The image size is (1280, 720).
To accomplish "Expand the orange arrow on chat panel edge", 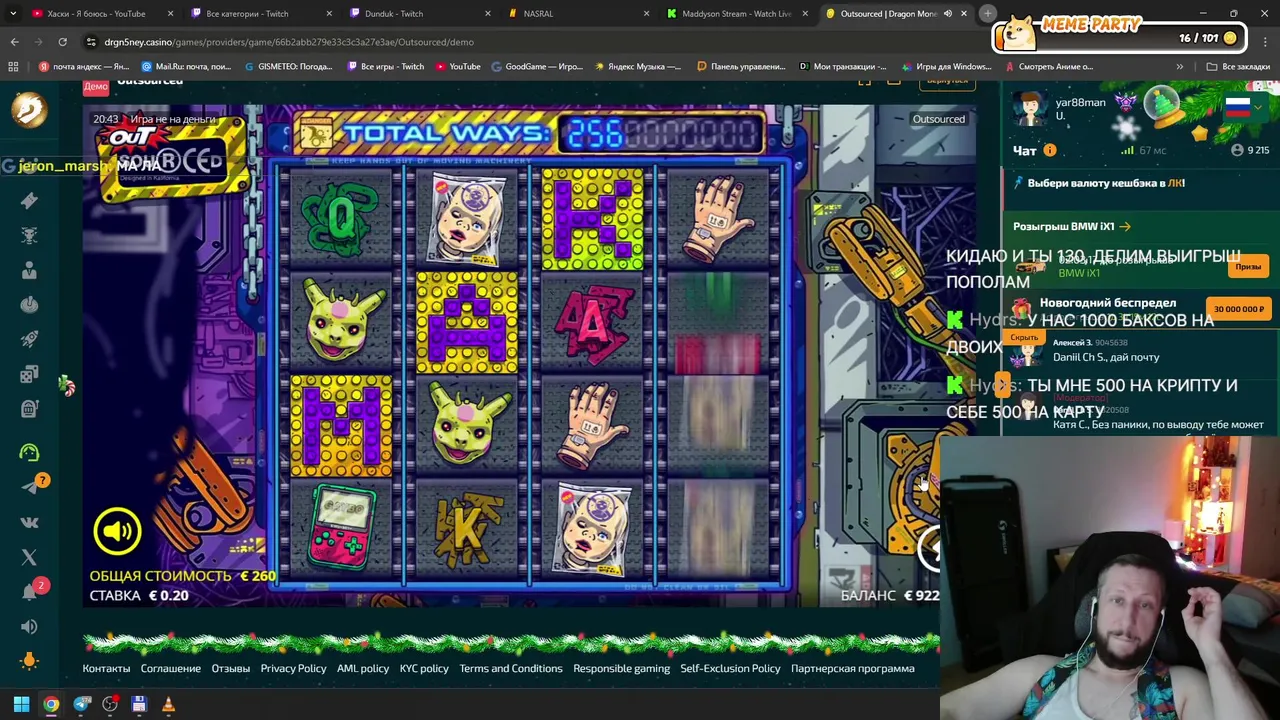I will coord(1002,385).
